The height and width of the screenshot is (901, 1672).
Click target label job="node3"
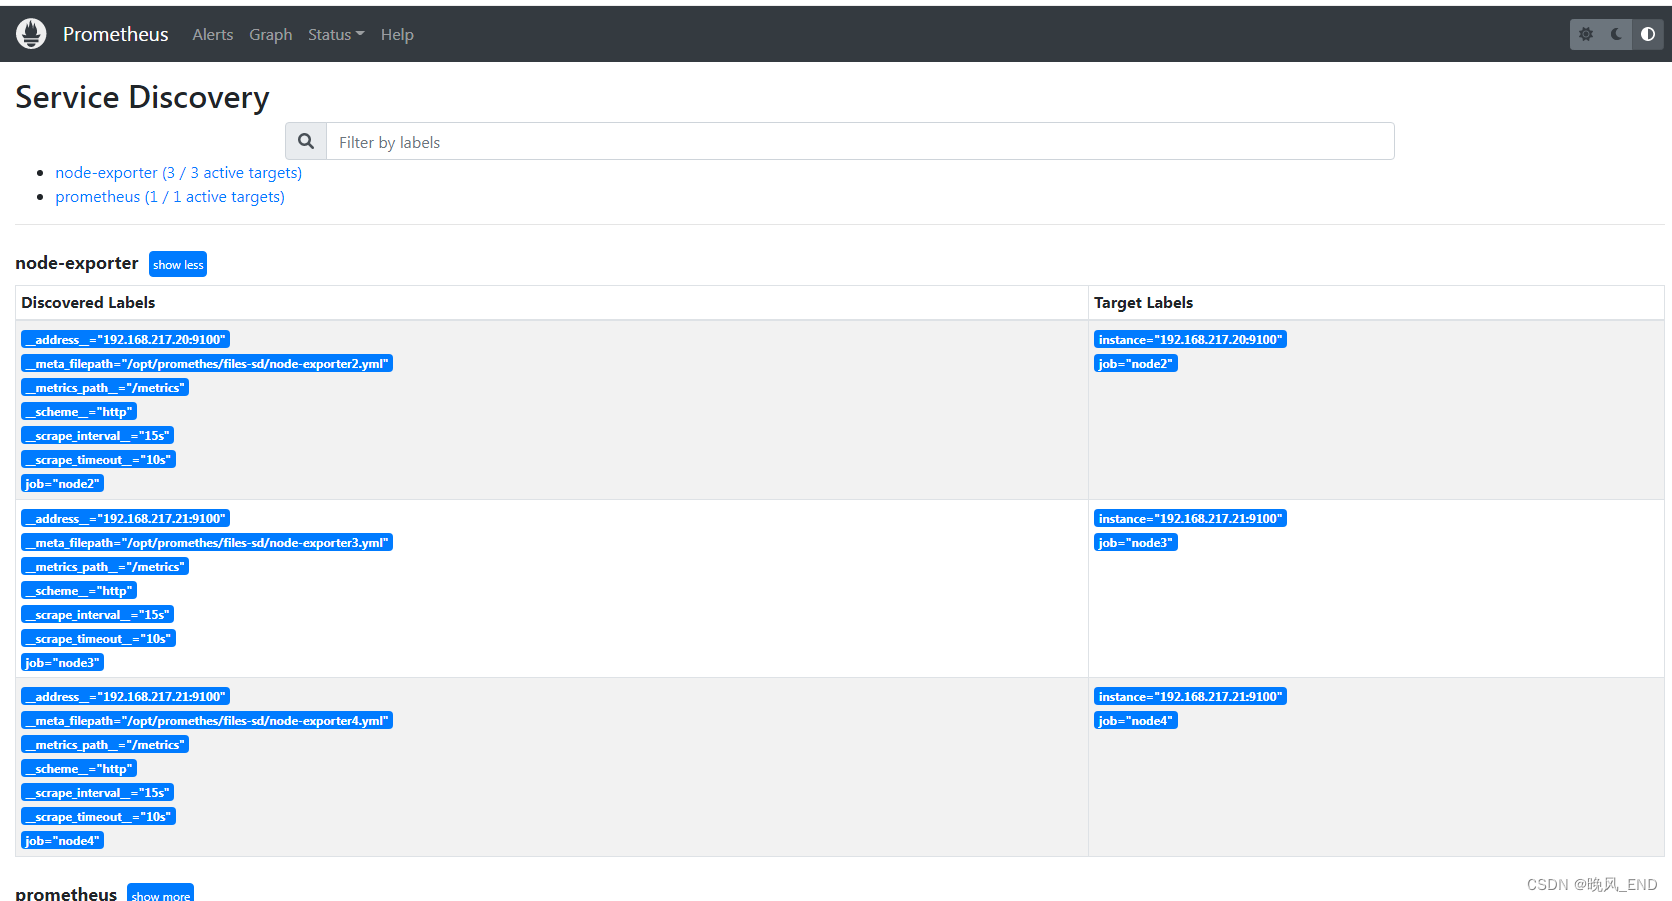(1136, 543)
